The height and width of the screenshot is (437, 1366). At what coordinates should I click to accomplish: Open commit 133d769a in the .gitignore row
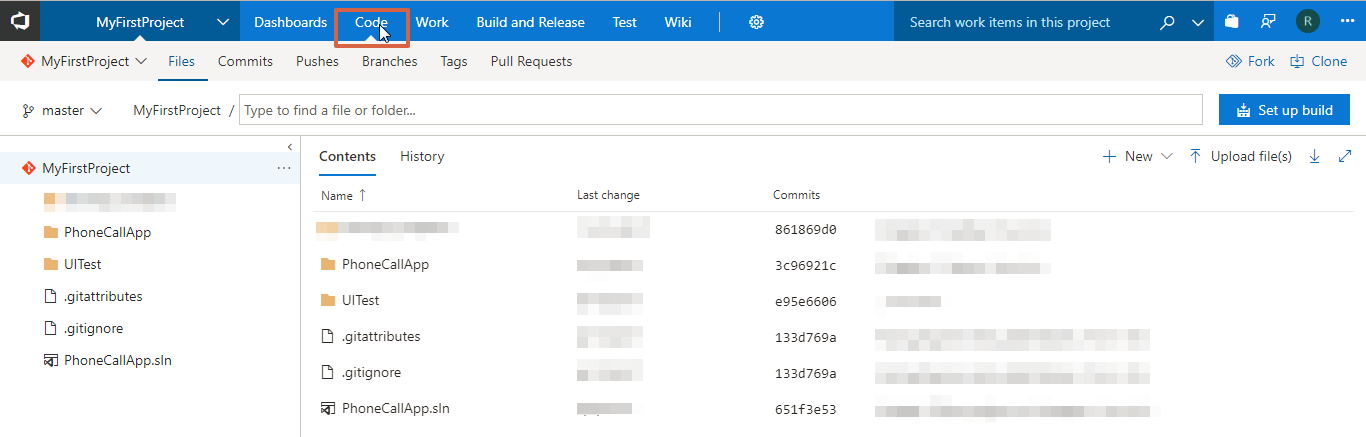coord(805,373)
